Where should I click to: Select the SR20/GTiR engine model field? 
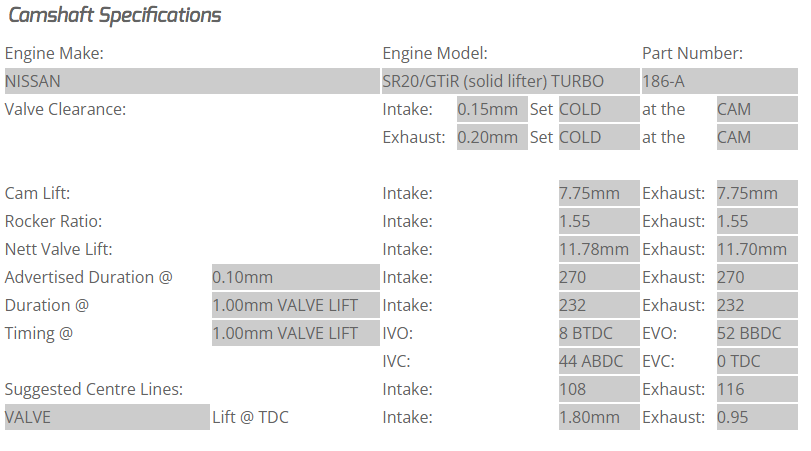510,81
